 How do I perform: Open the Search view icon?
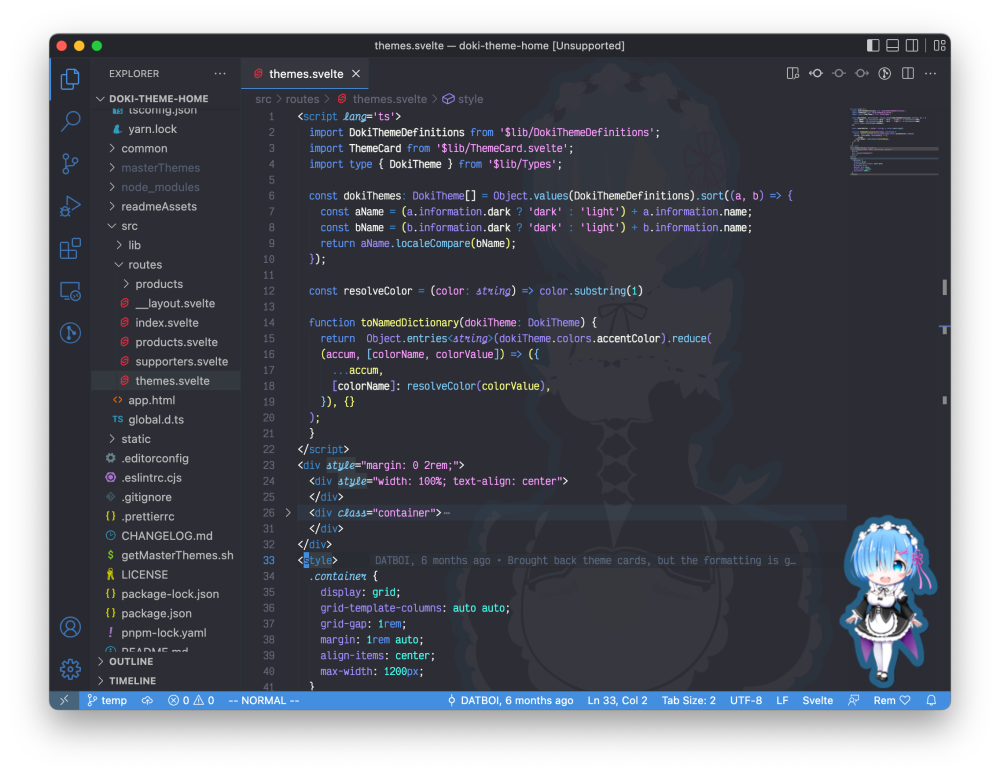tap(70, 121)
